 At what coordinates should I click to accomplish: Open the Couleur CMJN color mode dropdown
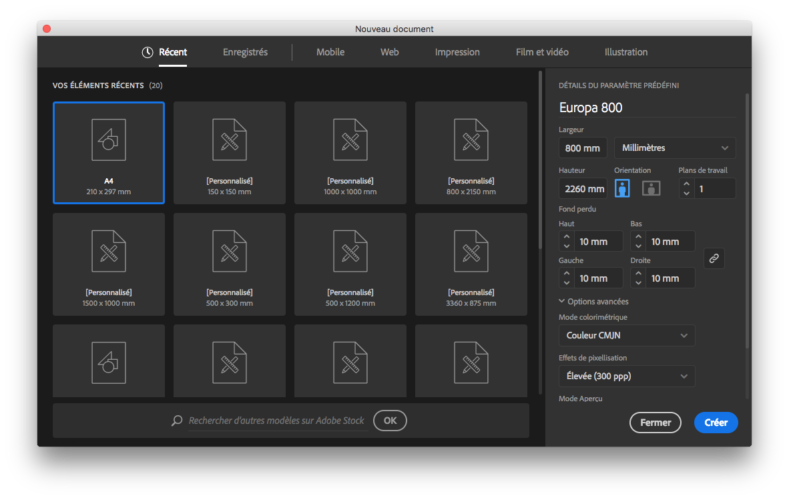tap(627, 336)
